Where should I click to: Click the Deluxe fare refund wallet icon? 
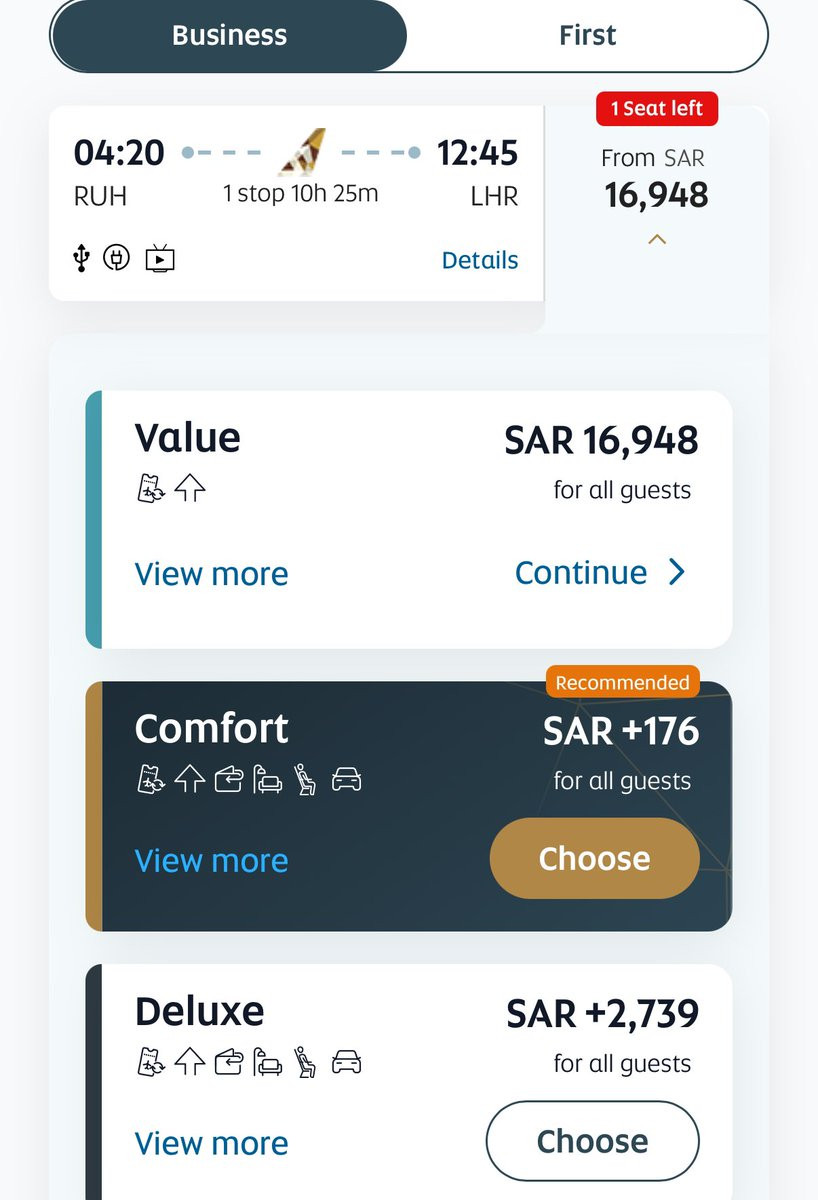[x=228, y=1062]
